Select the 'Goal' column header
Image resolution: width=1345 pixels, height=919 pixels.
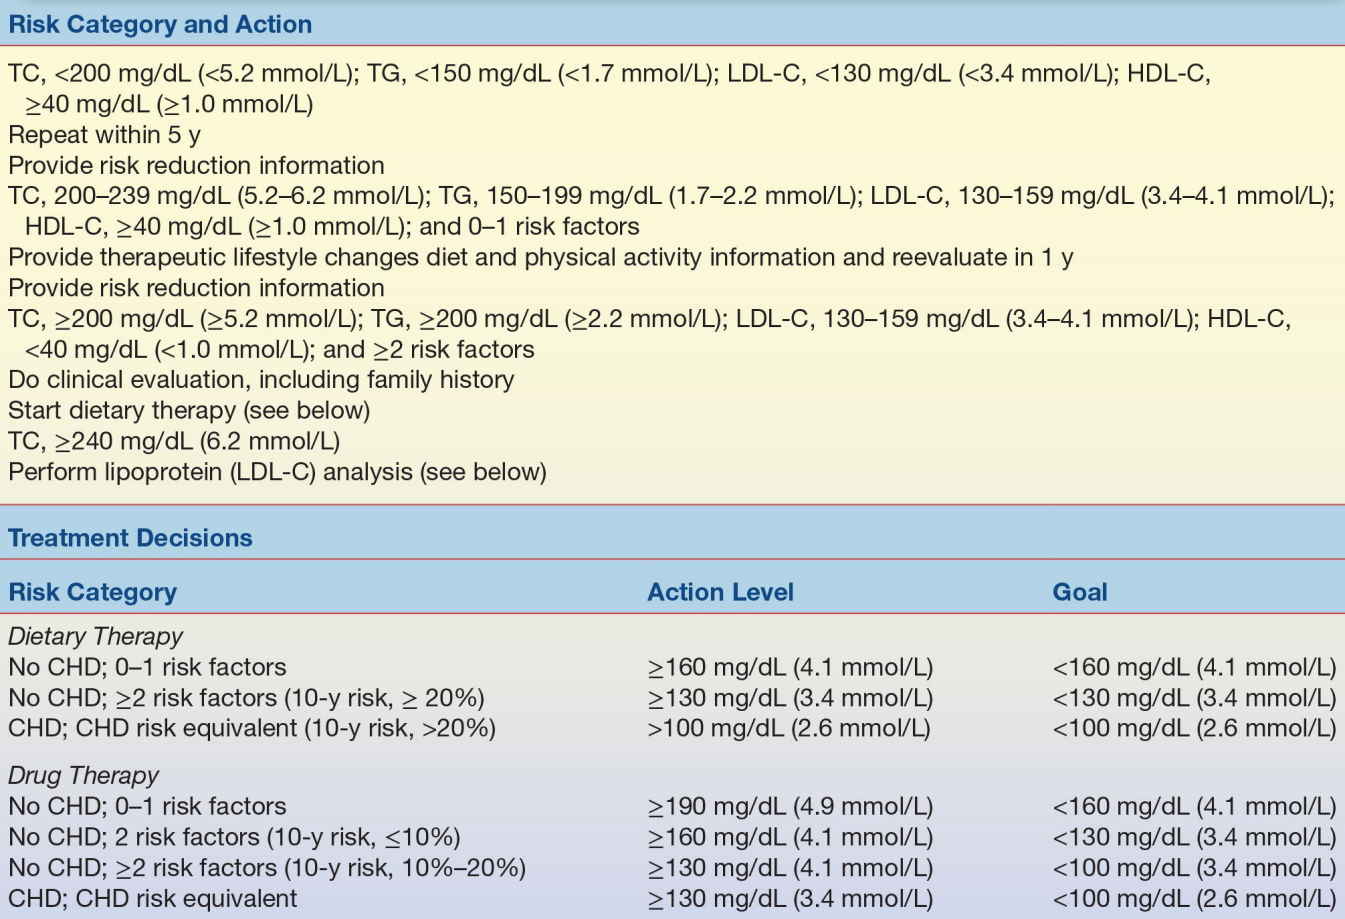[x=1079, y=592]
